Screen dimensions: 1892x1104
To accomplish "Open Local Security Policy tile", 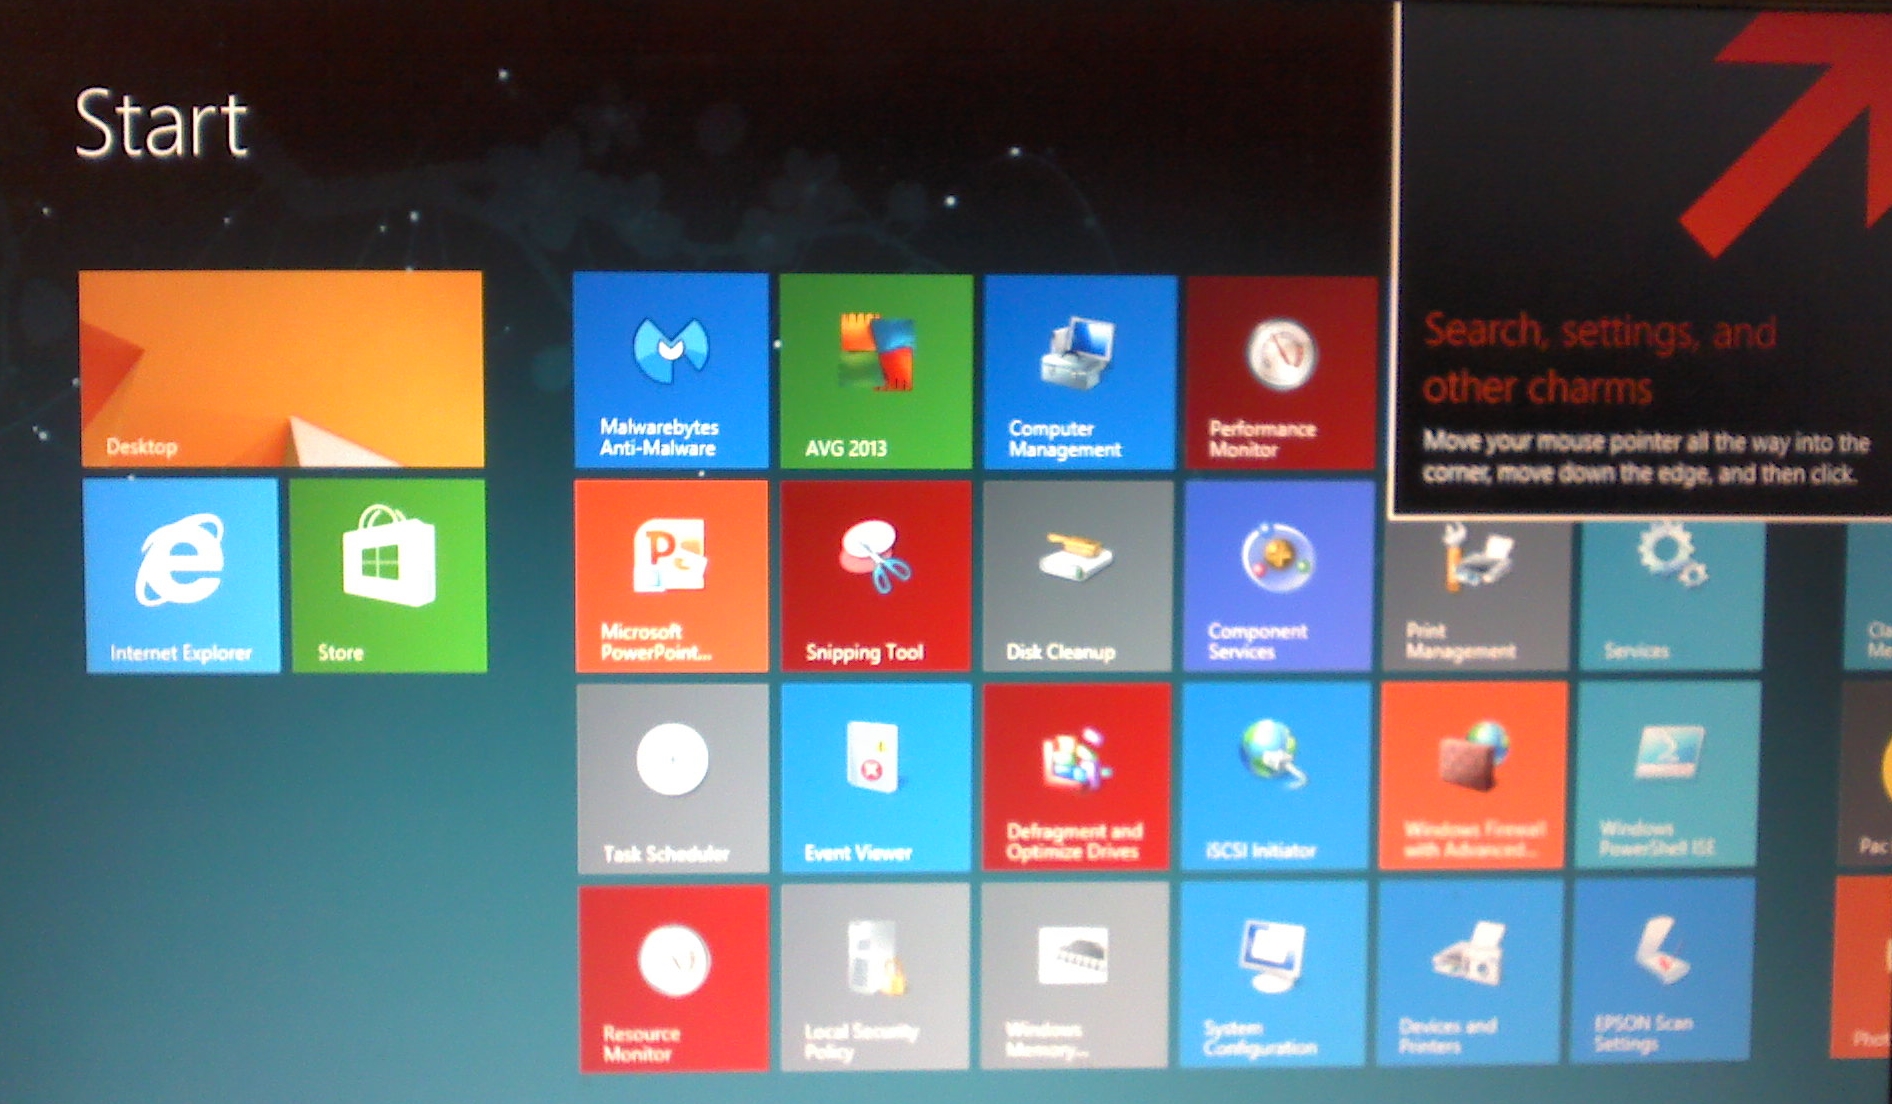I will (875, 977).
